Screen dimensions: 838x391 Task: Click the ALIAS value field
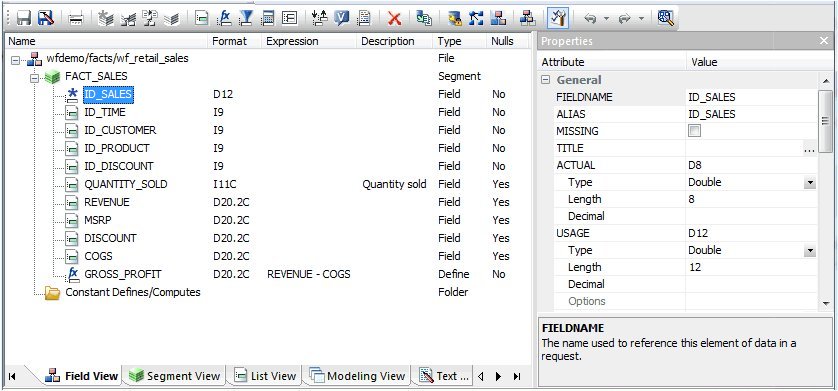pyautogui.click(x=751, y=114)
